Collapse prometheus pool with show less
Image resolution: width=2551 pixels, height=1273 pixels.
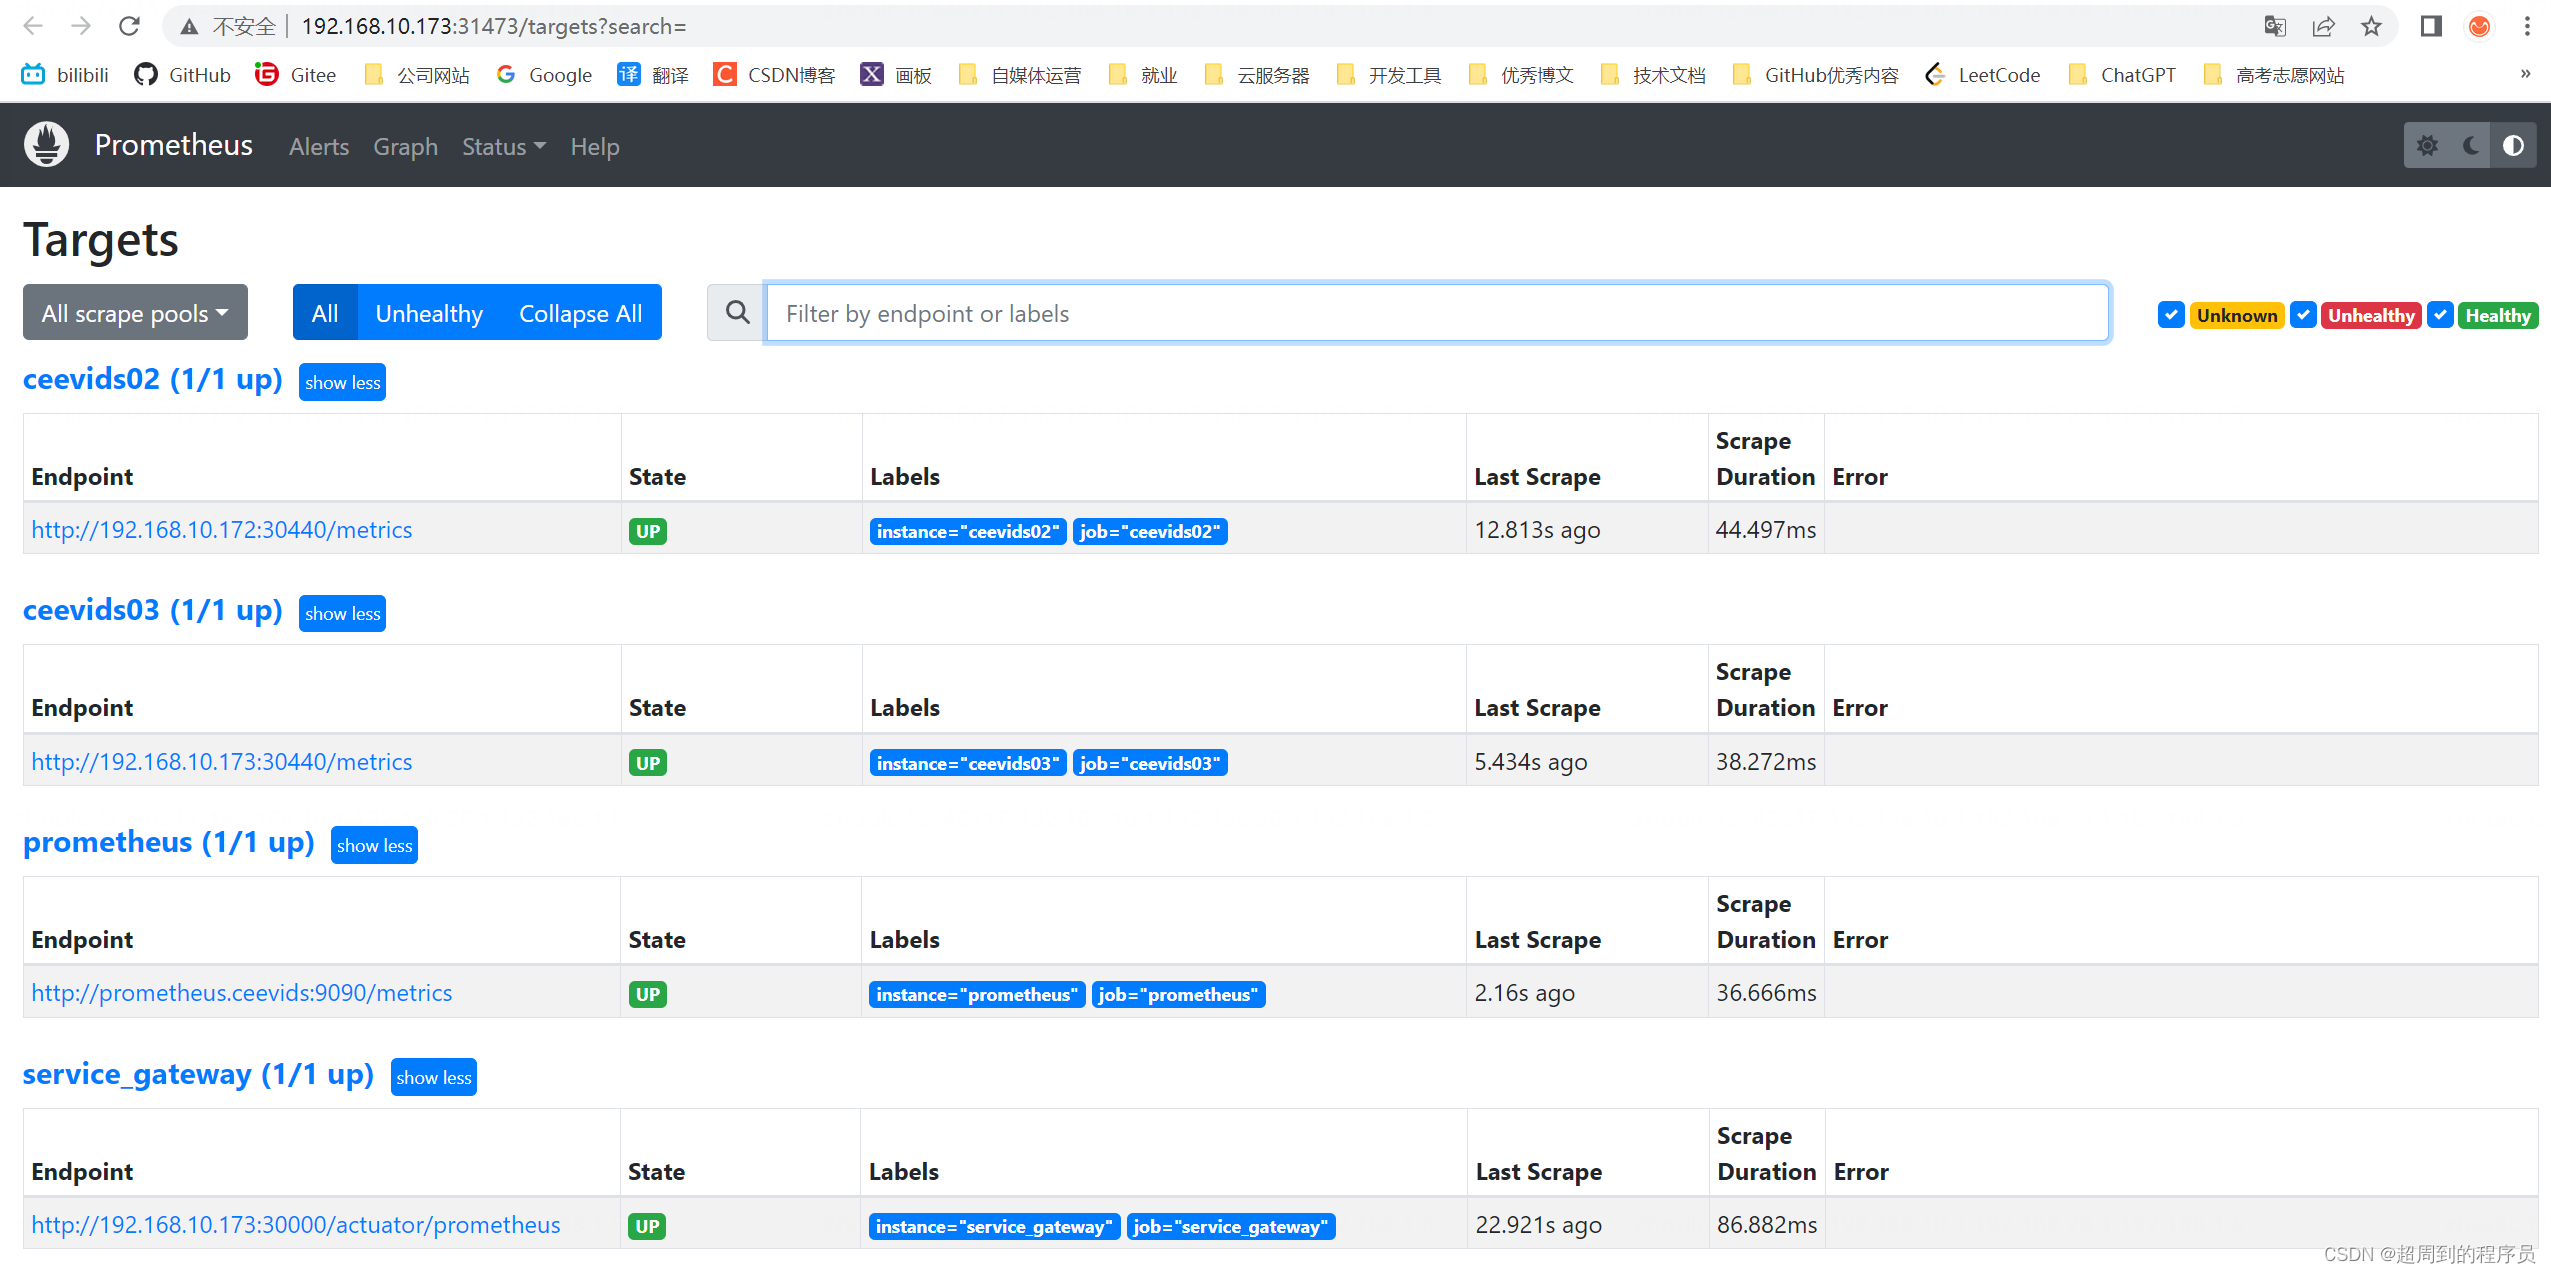[x=374, y=845]
